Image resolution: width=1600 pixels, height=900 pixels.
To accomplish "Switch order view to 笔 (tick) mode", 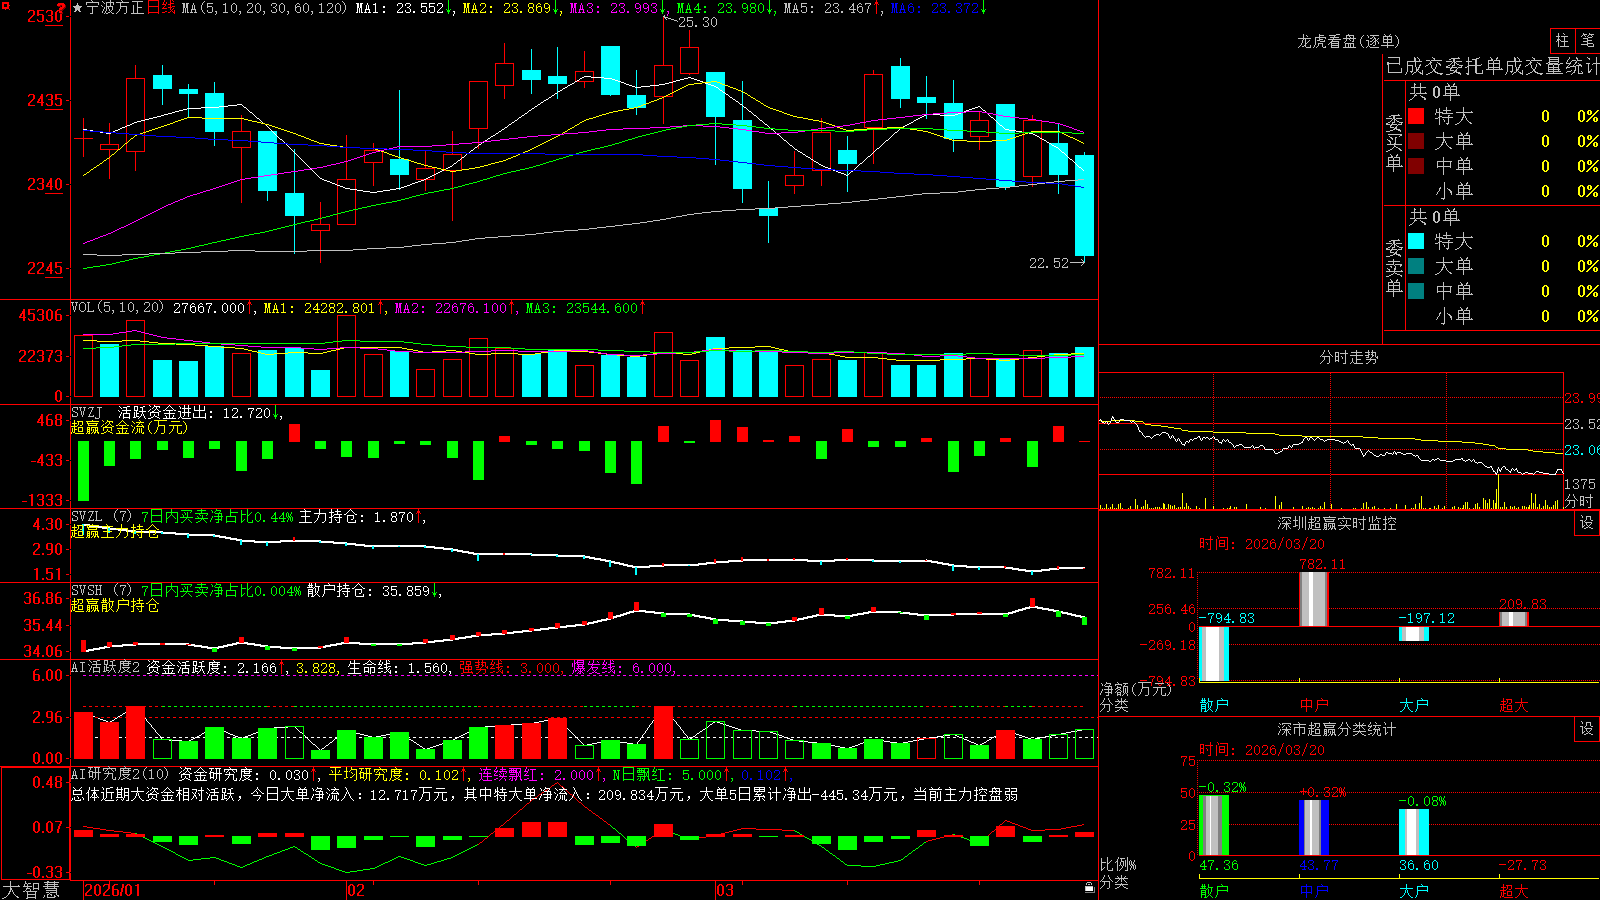I will (1587, 40).
